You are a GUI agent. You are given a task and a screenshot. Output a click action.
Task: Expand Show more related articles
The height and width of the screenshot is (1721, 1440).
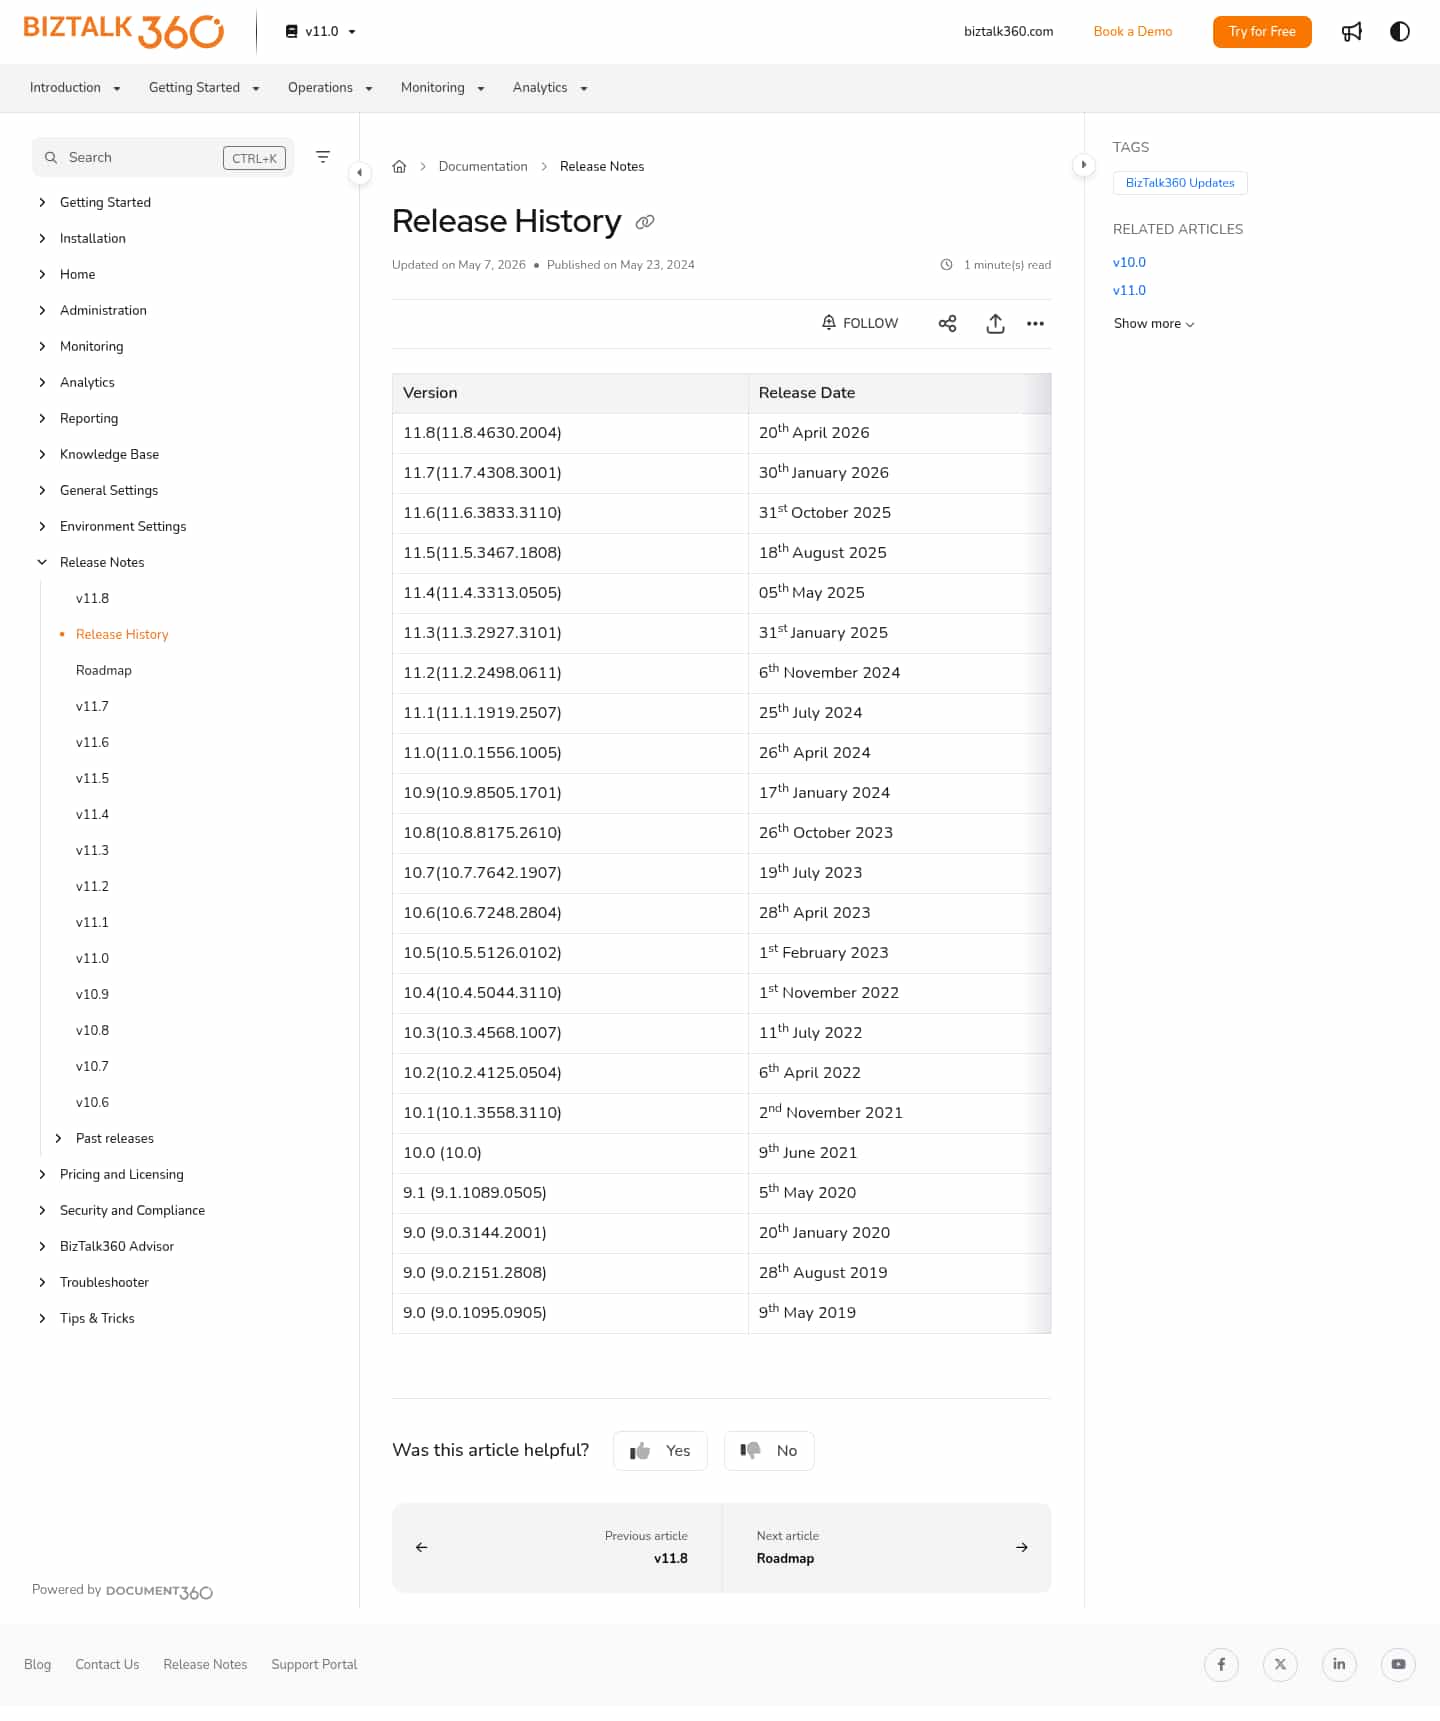tap(1154, 324)
